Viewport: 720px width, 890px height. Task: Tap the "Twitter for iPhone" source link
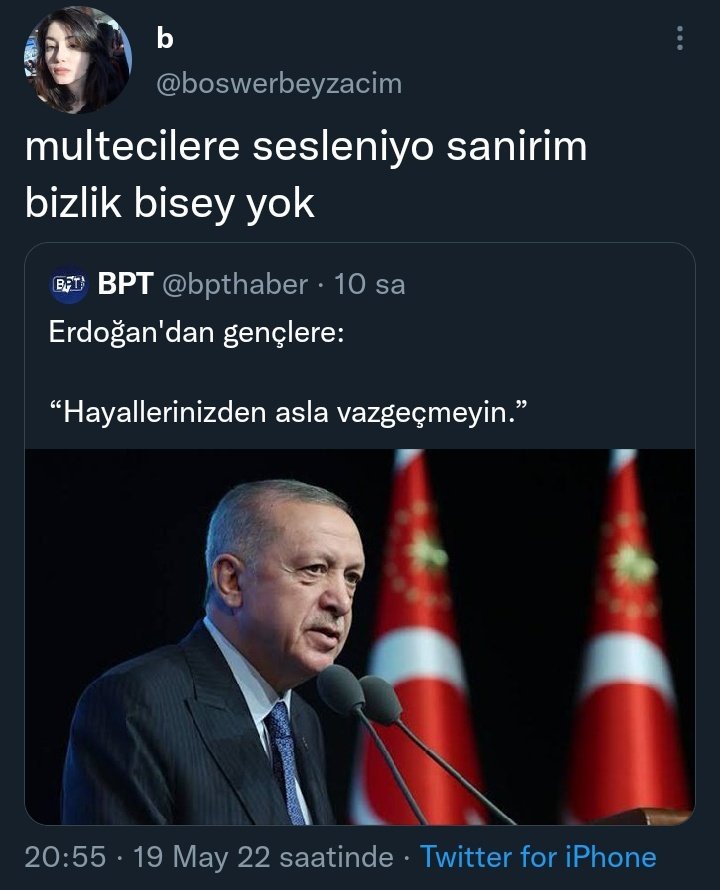[x=538, y=856]
